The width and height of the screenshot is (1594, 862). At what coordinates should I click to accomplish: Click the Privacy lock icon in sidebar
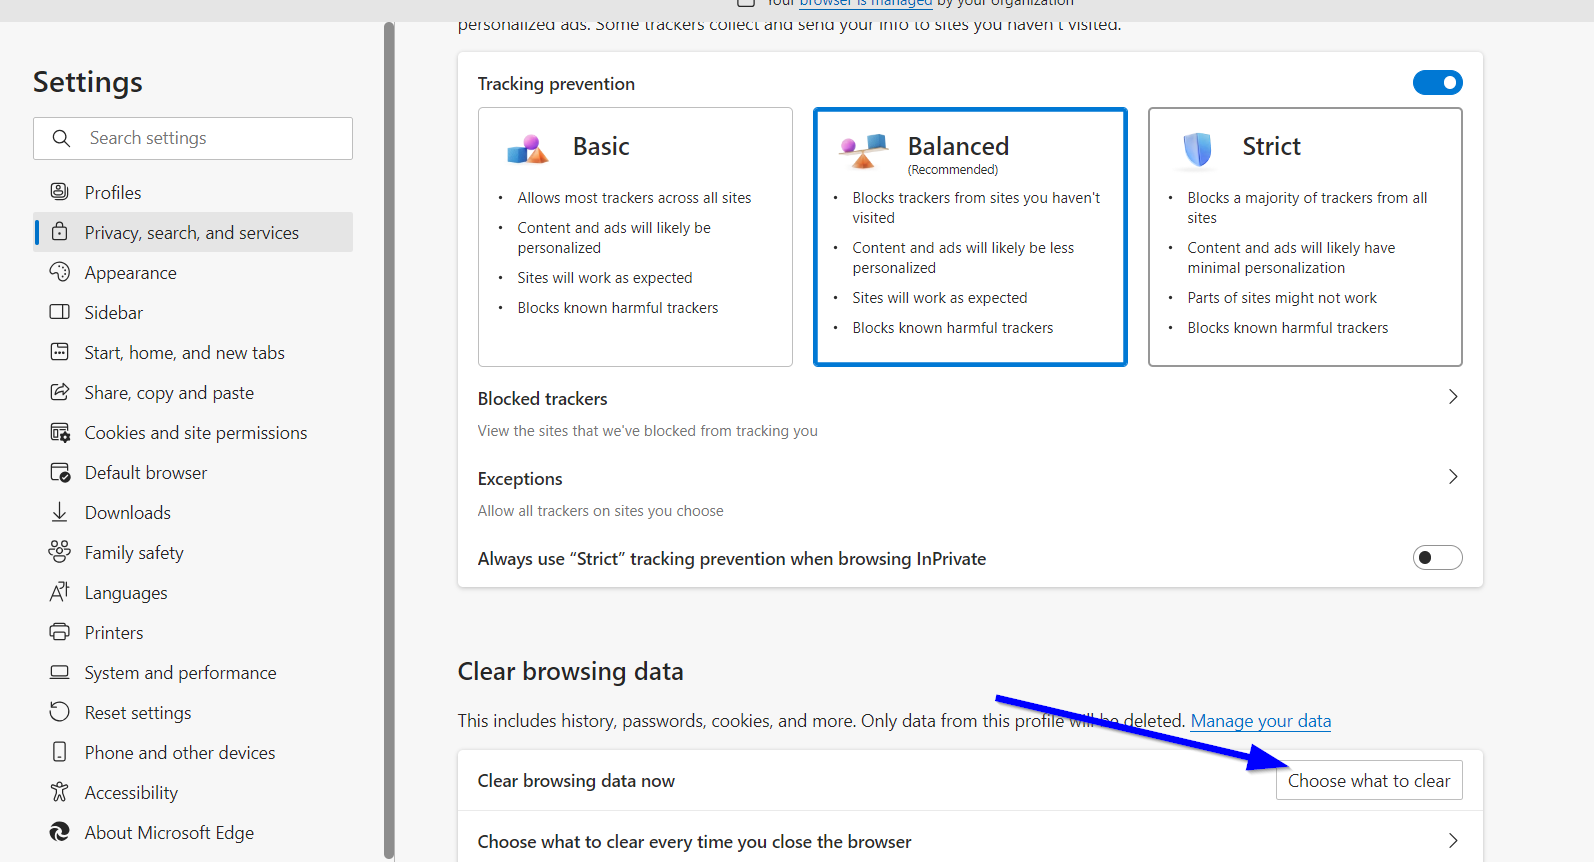[x=60, y=231]
